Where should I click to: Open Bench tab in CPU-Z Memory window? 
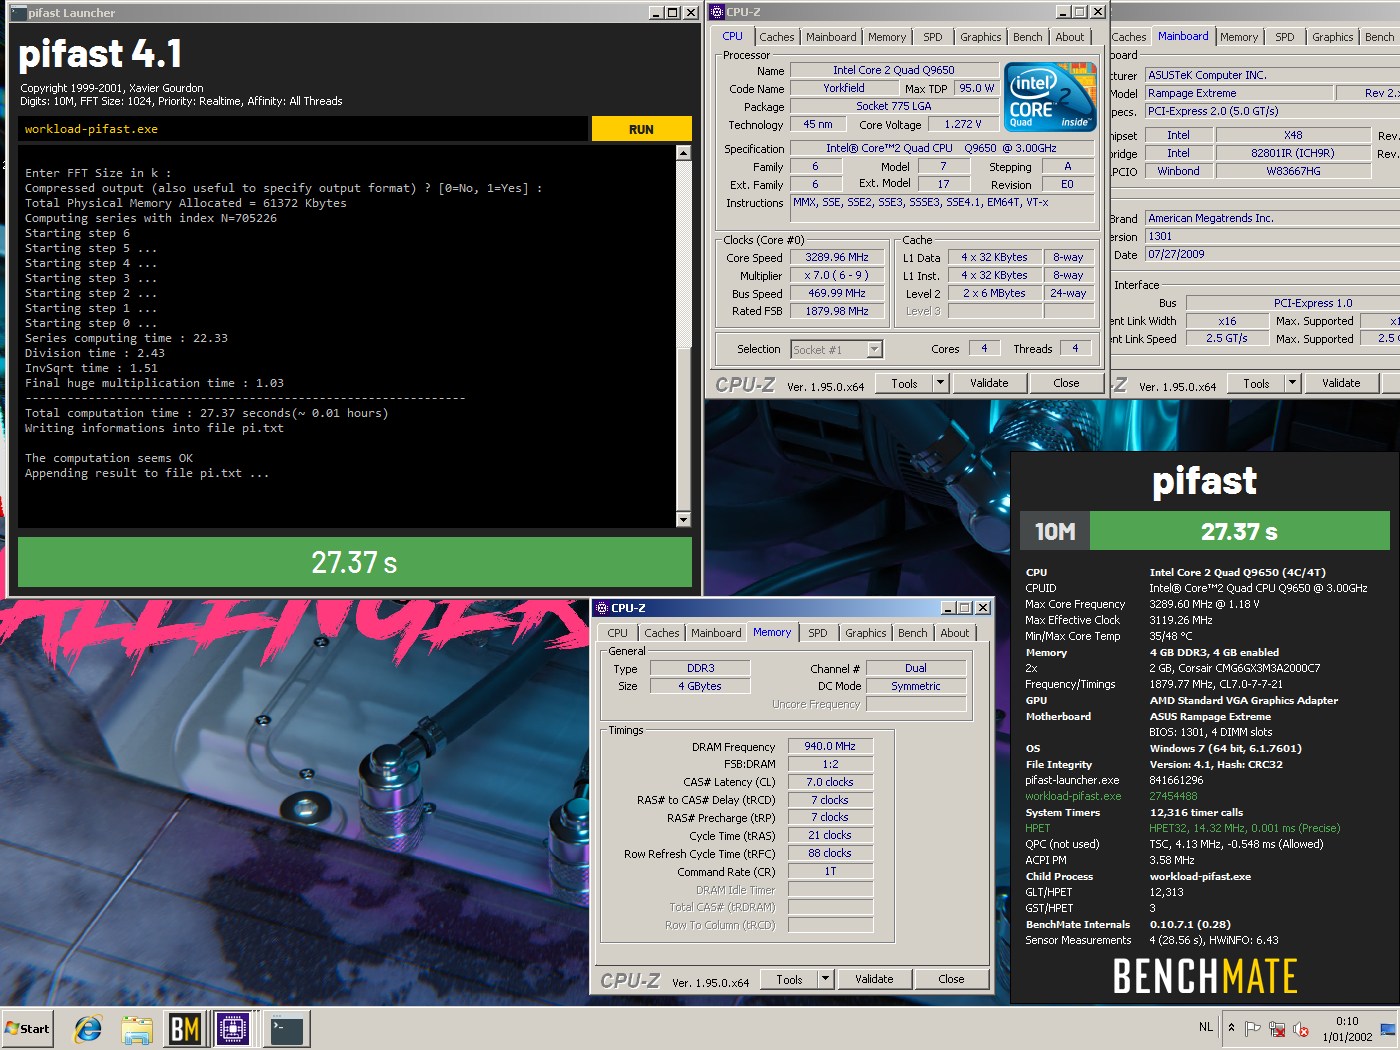[912, 633]
